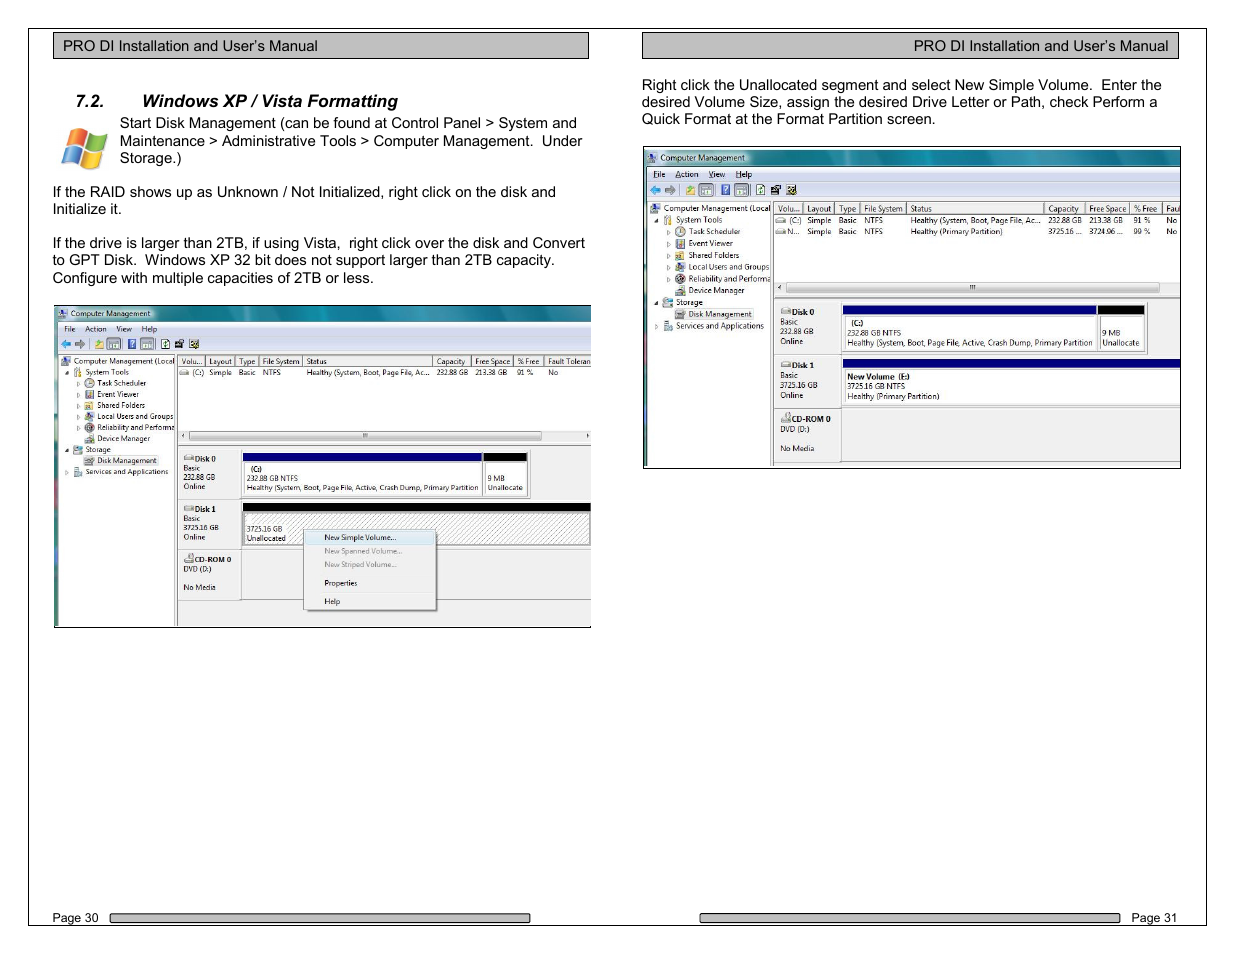
Task: Click the scrollbar left arrow, page 31 screenshot
Action: pos(780,287)
